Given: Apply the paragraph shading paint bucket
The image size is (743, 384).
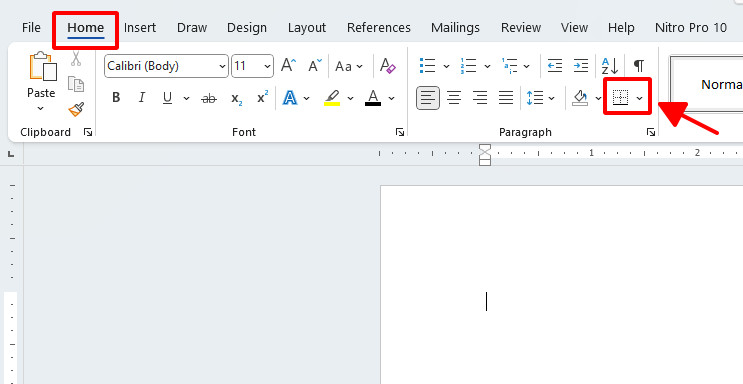Looking at the screenshot, I should click(580, 98).
